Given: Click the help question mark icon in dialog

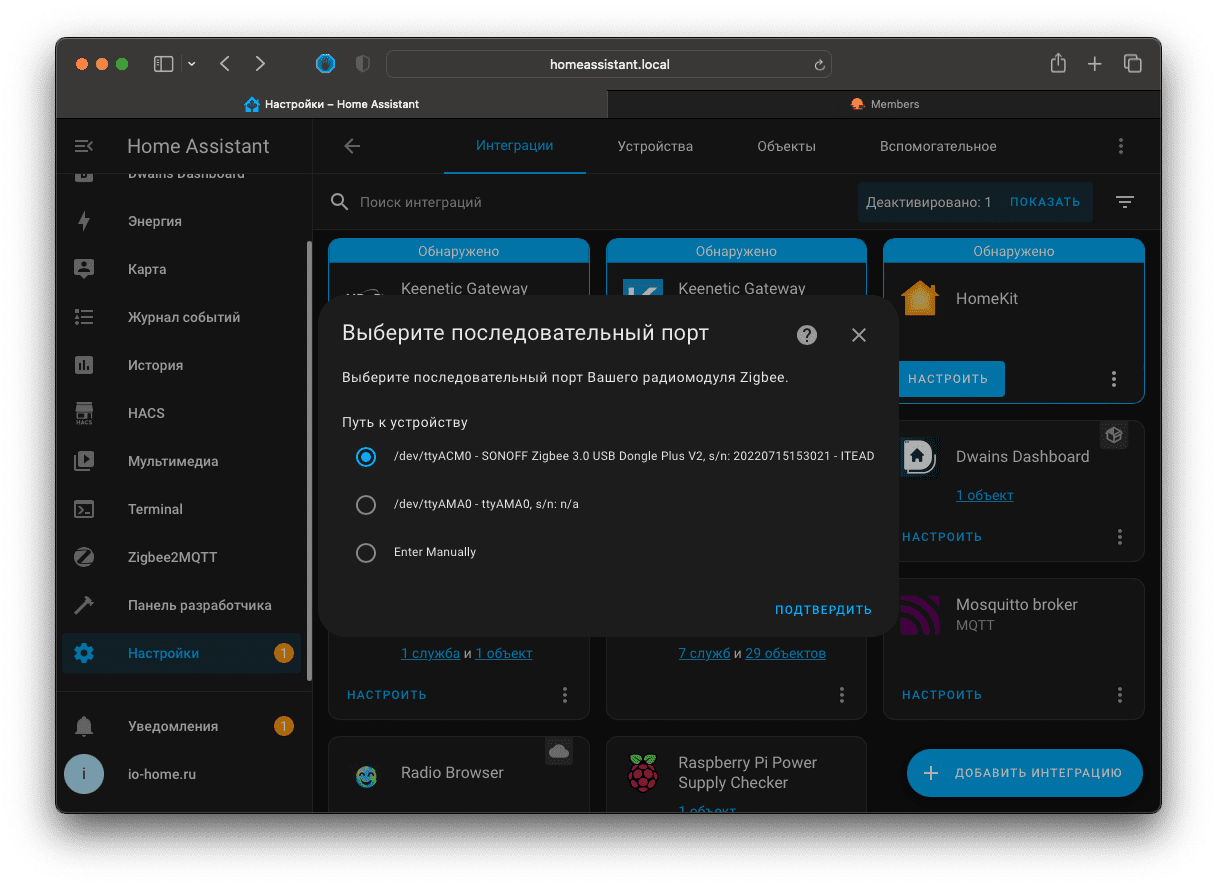Looking at the screenshot, I should (x=807, y=335).
